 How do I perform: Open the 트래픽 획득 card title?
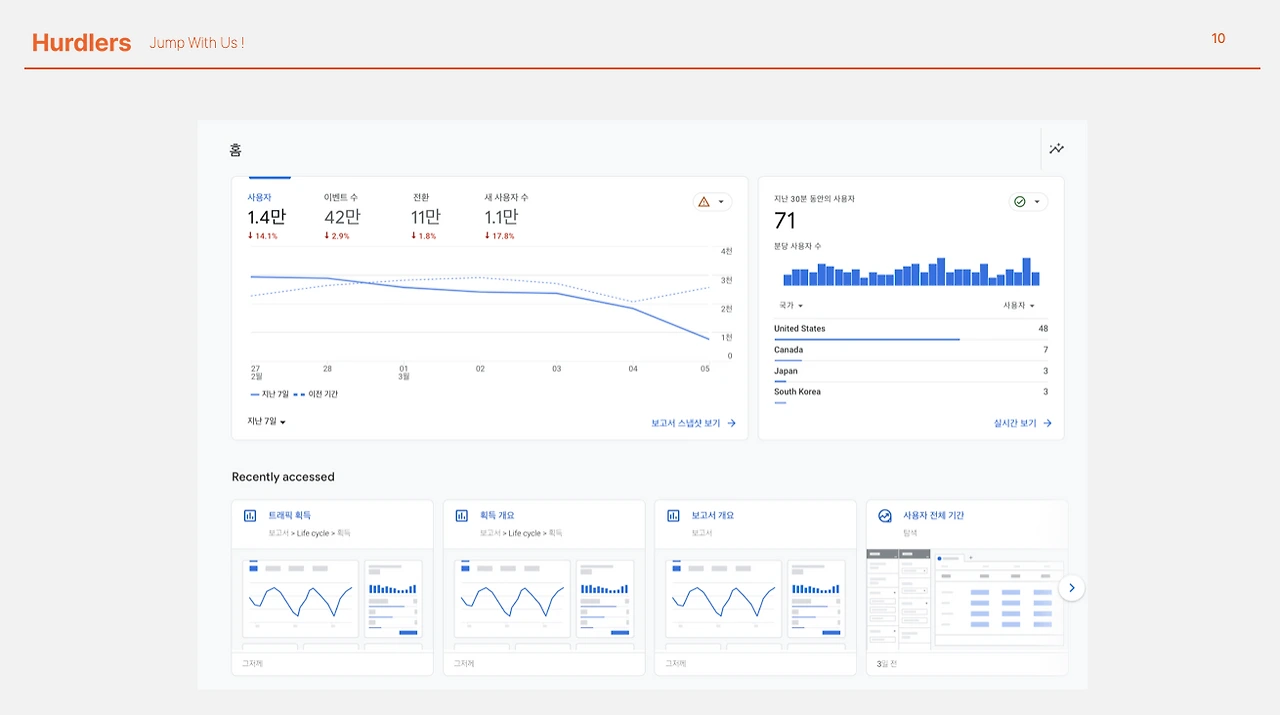click(289, 516)
